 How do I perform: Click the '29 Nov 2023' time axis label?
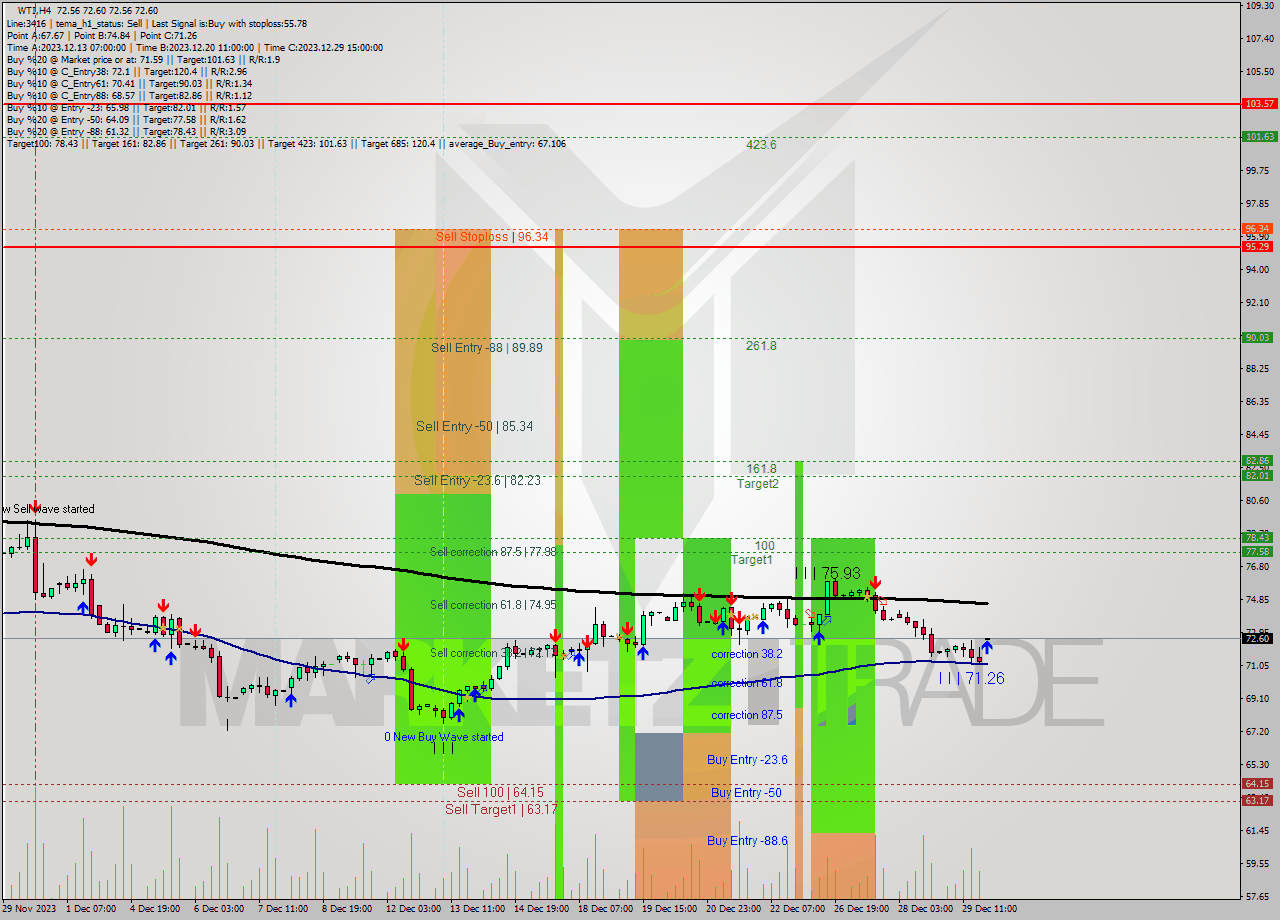[28, 909]
